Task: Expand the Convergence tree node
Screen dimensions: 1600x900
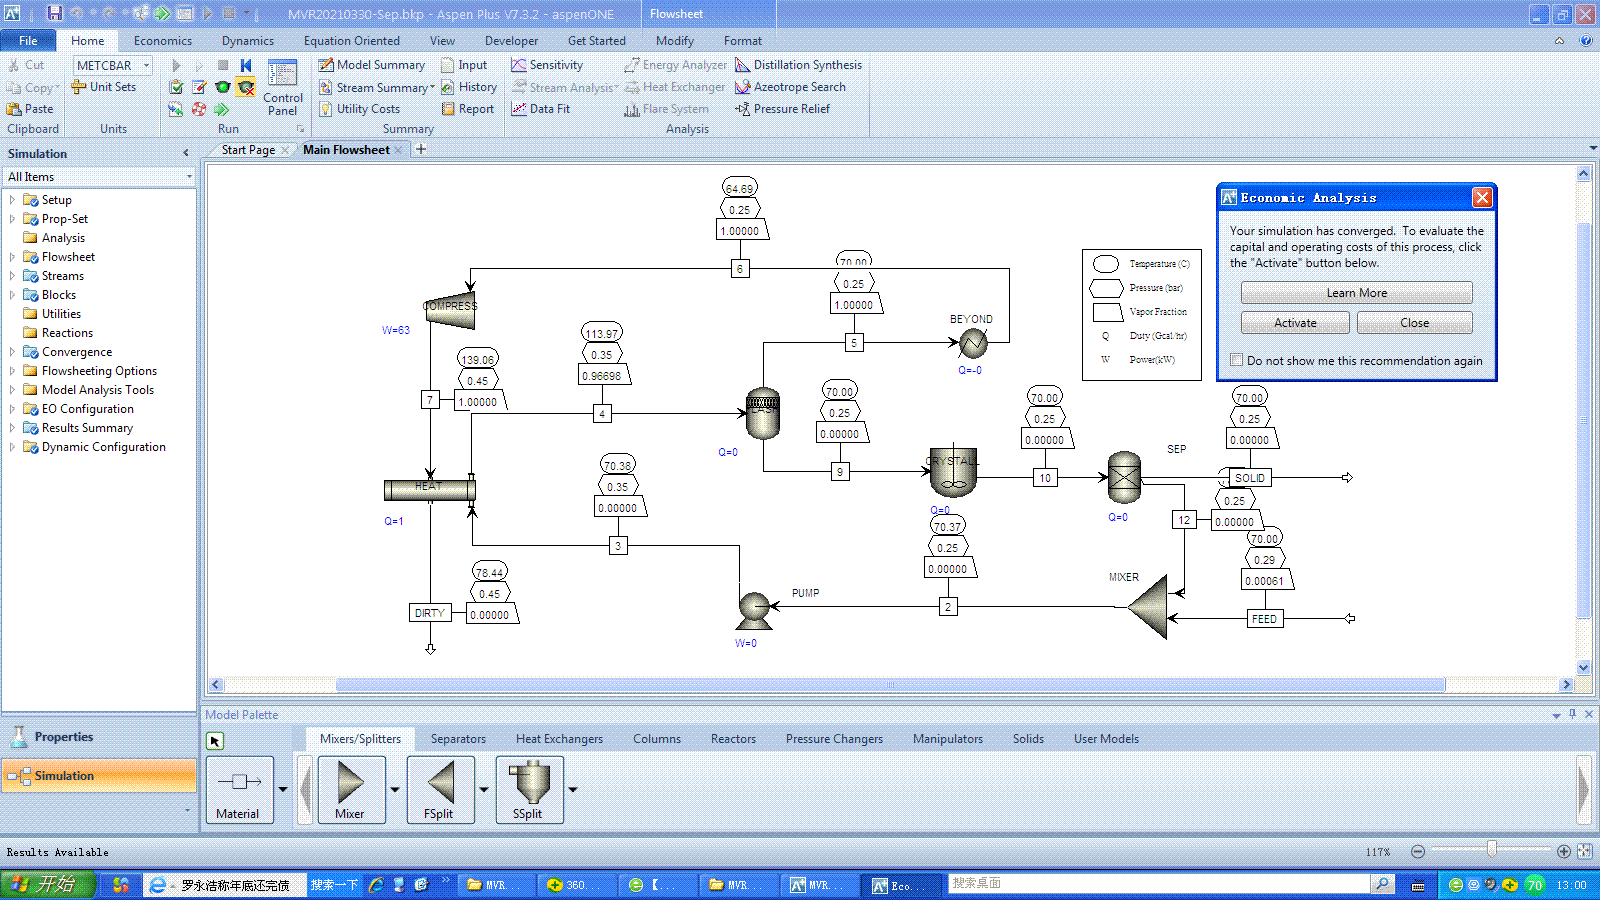Action: pyautogui.click(x=12, y=352)
